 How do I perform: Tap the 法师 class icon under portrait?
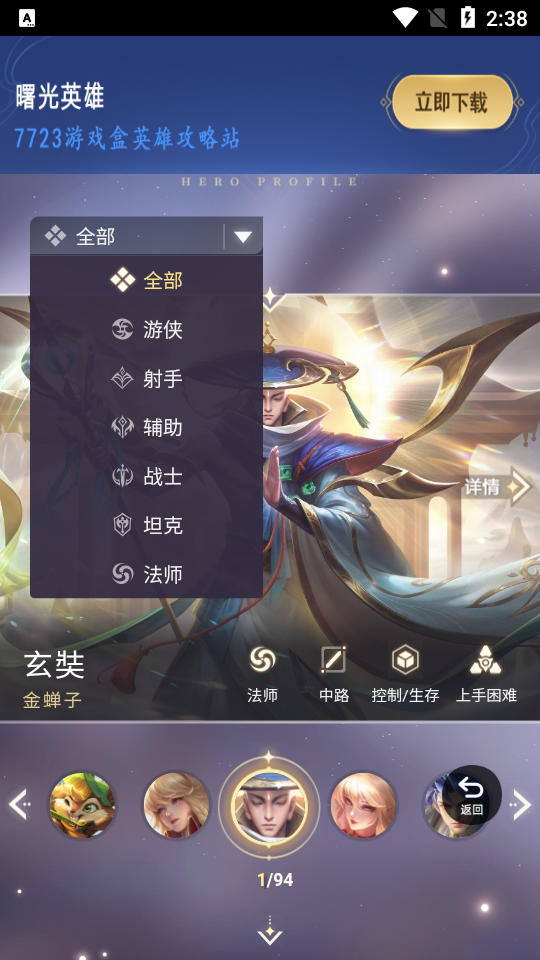[262, 659]
